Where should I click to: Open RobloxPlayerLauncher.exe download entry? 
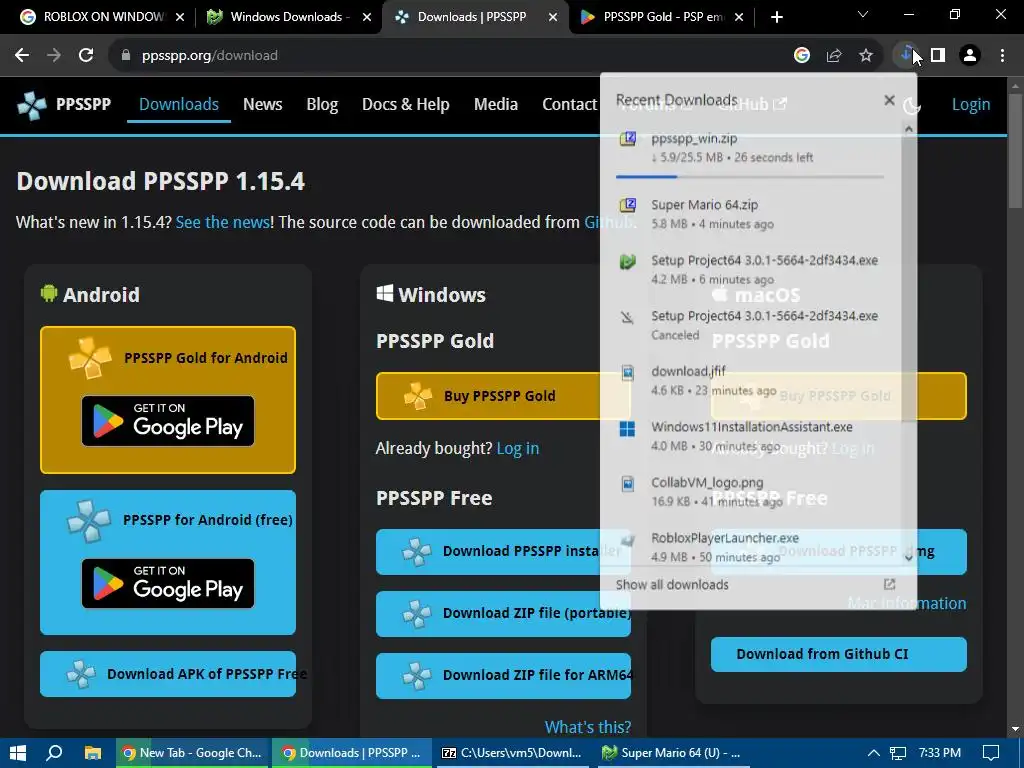point(751,547)
